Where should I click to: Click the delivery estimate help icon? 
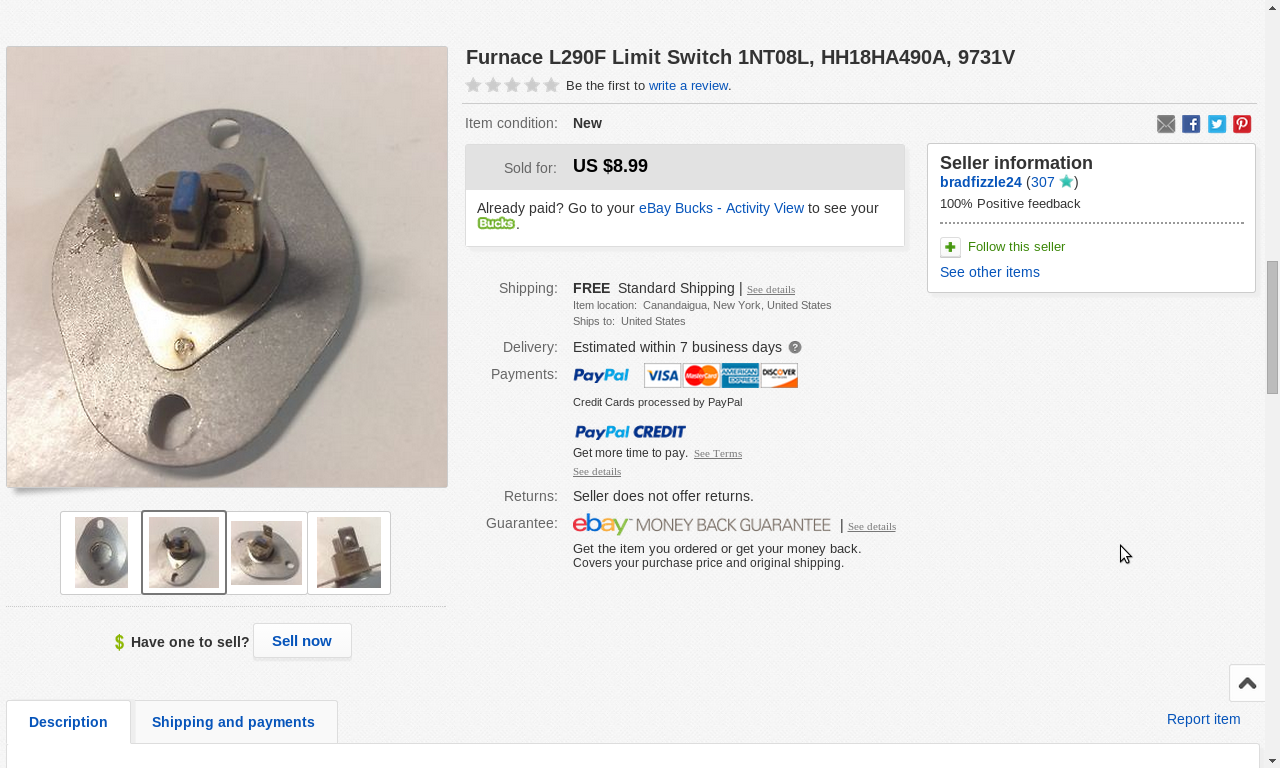(x=795, y=347)
